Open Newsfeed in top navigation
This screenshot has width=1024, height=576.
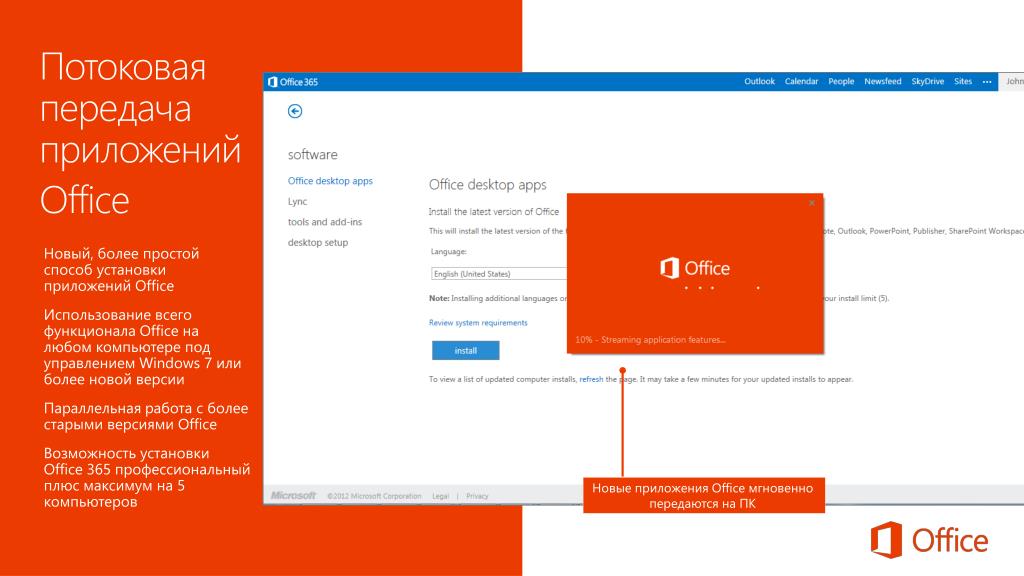pyautogui.click(x=883, y=82)
